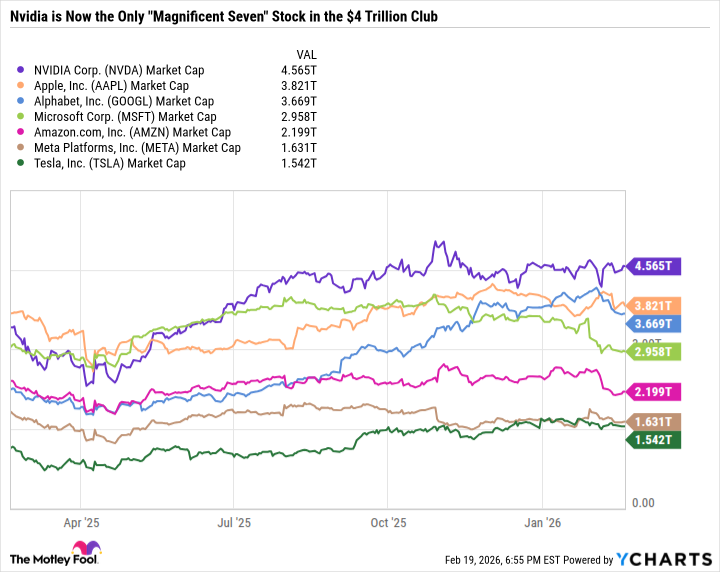
Task: Click Microsoft green legend dot
Action: click(21, 117)
